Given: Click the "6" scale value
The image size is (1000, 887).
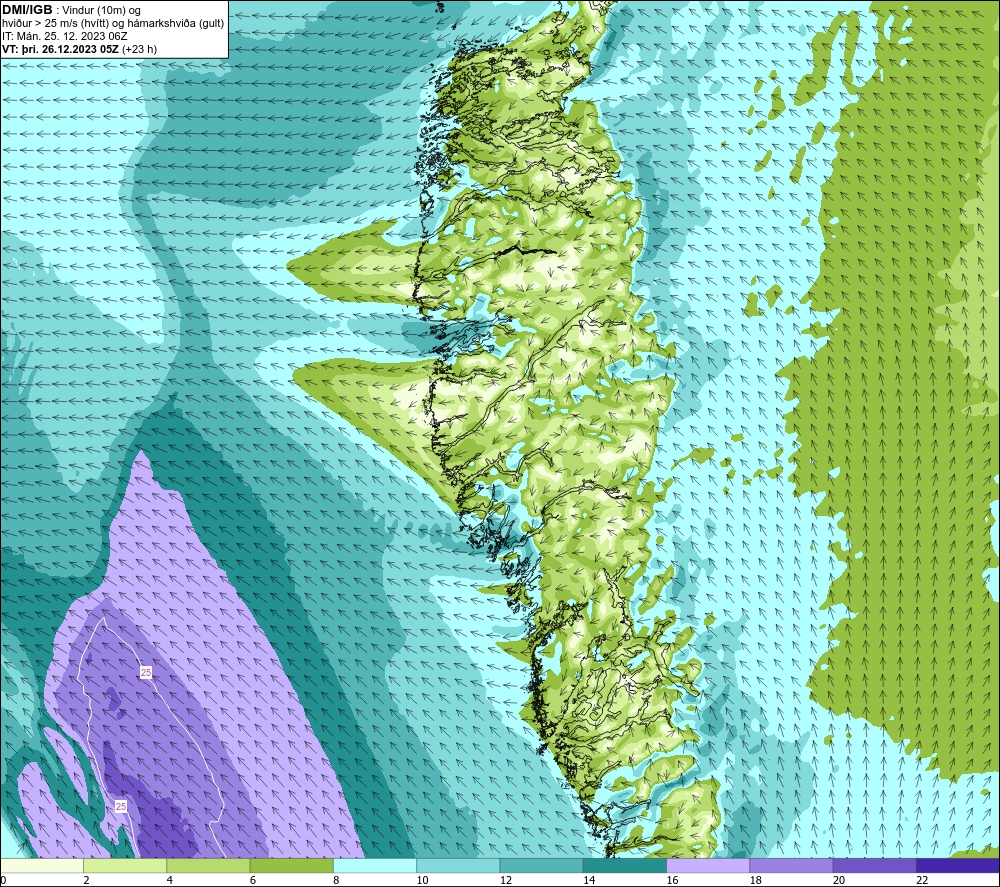Looking at the screenshot, I should point(253,881).
